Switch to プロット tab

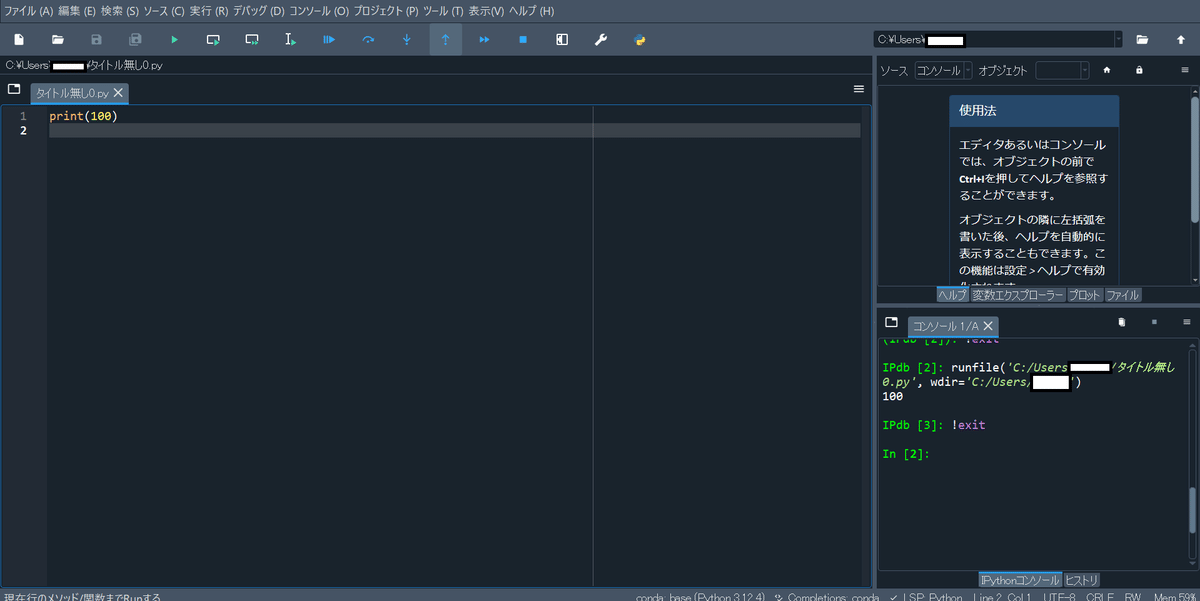[1084, 295]
